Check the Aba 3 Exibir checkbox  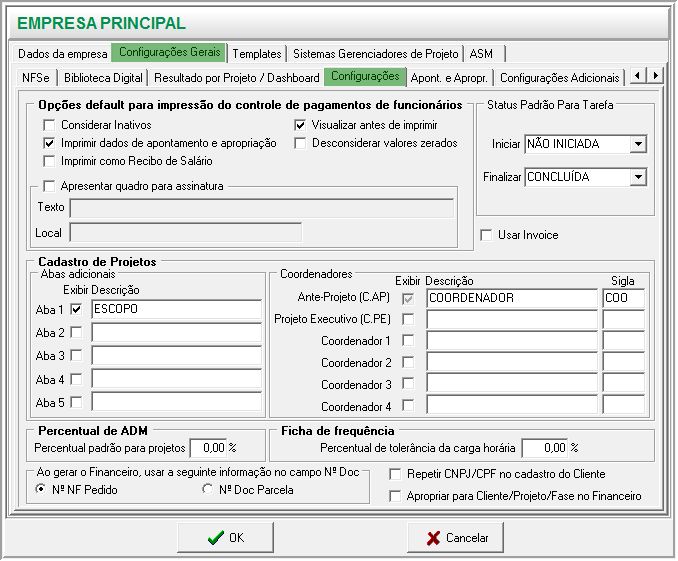tap(76, 356)
